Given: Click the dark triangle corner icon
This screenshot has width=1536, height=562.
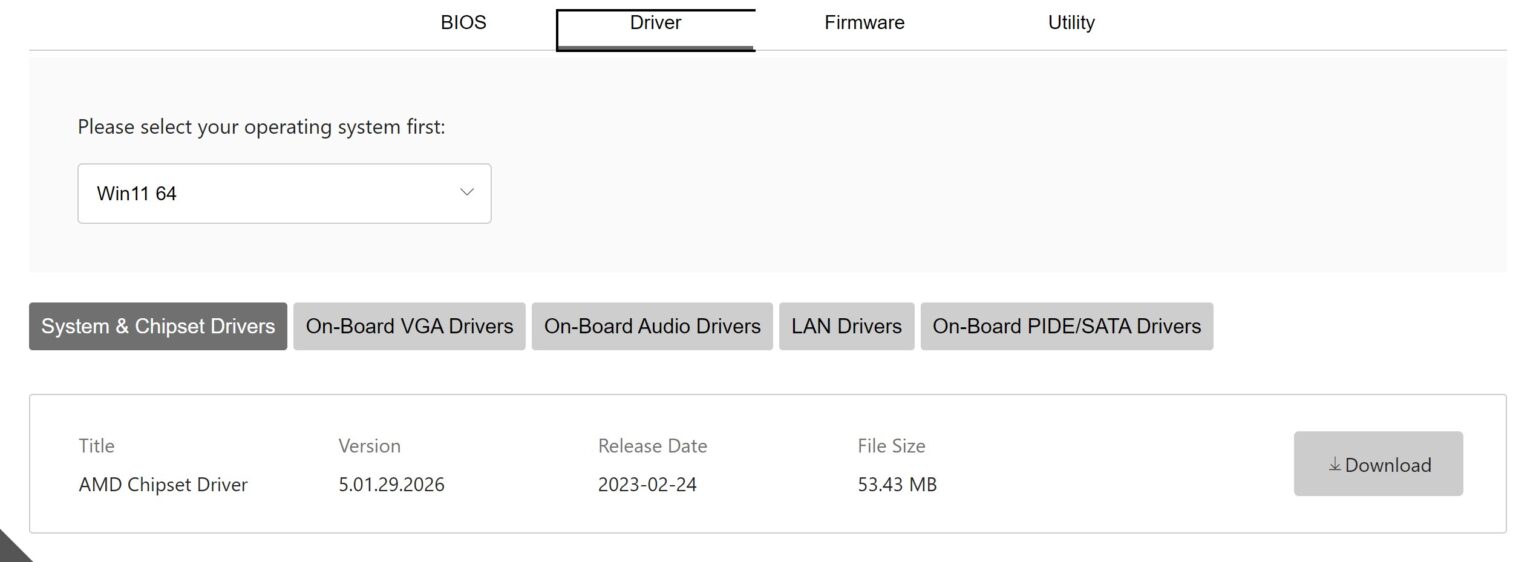Looking at the screenshot, I should pyautogui.click(x=12, y=549).
